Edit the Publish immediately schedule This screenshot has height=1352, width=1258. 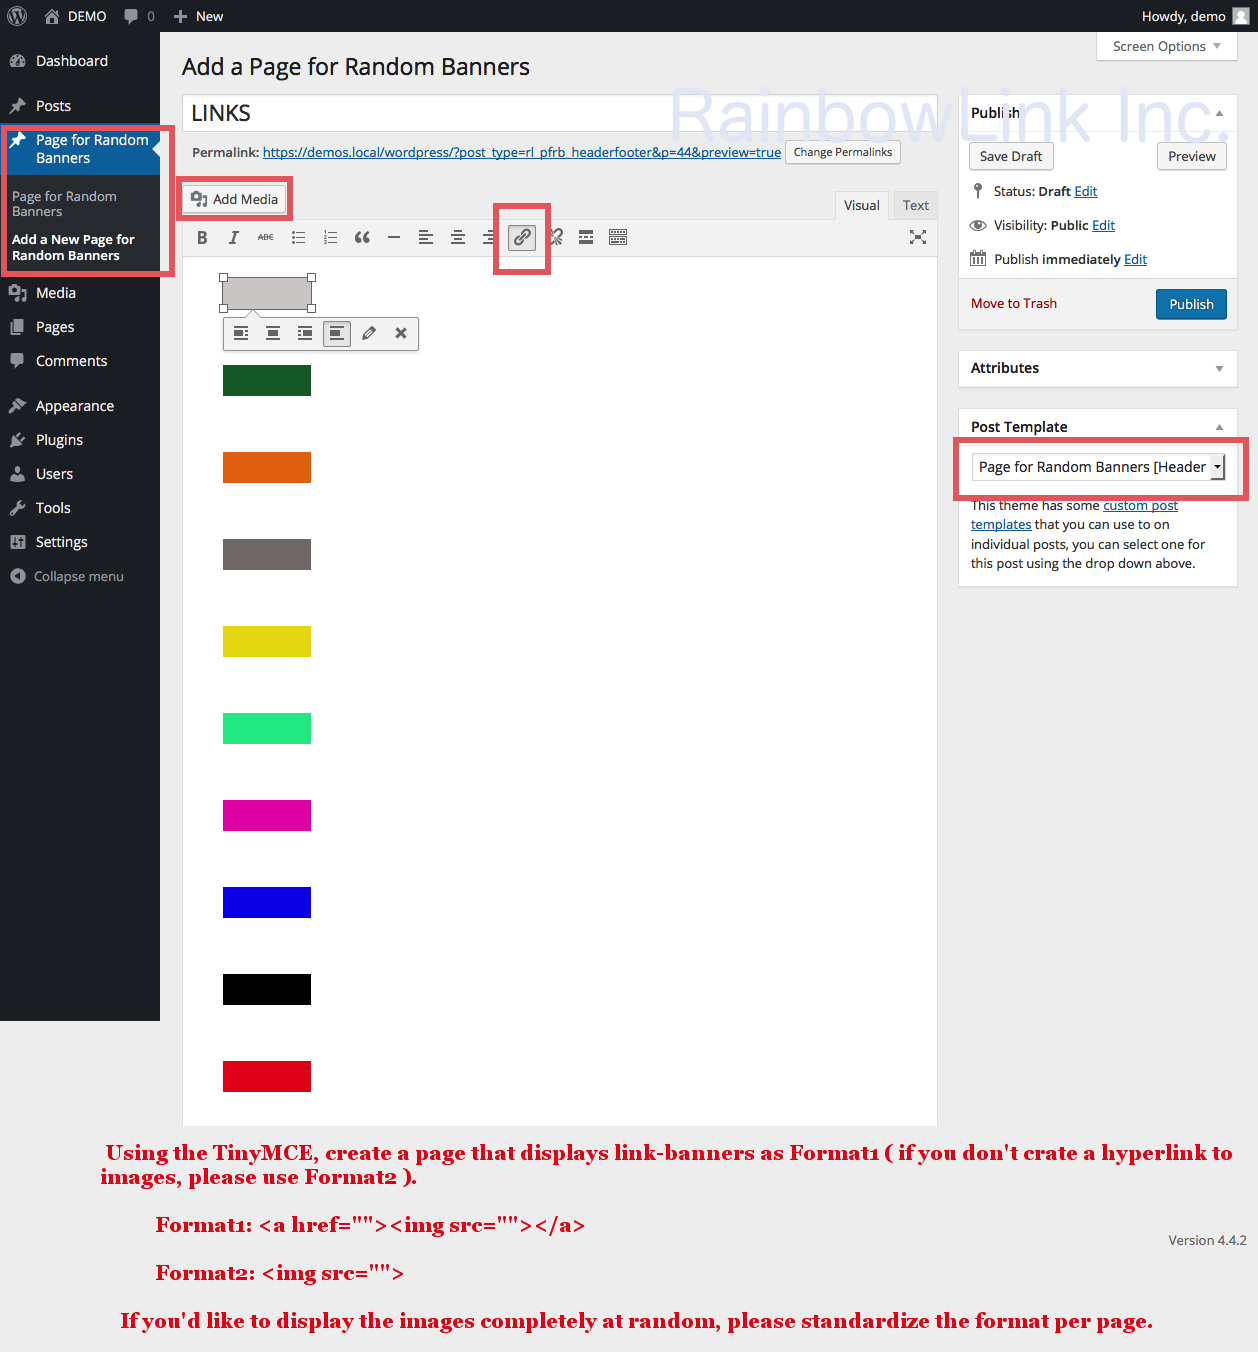1135,259
